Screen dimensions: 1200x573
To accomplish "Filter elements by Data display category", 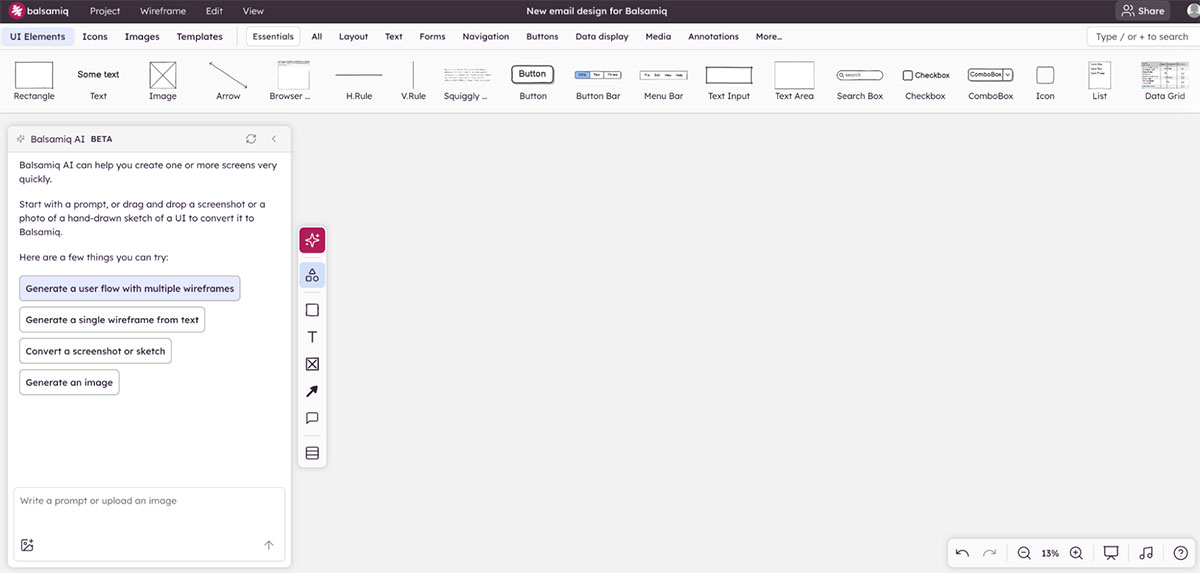I will click(x=602, y=36).
